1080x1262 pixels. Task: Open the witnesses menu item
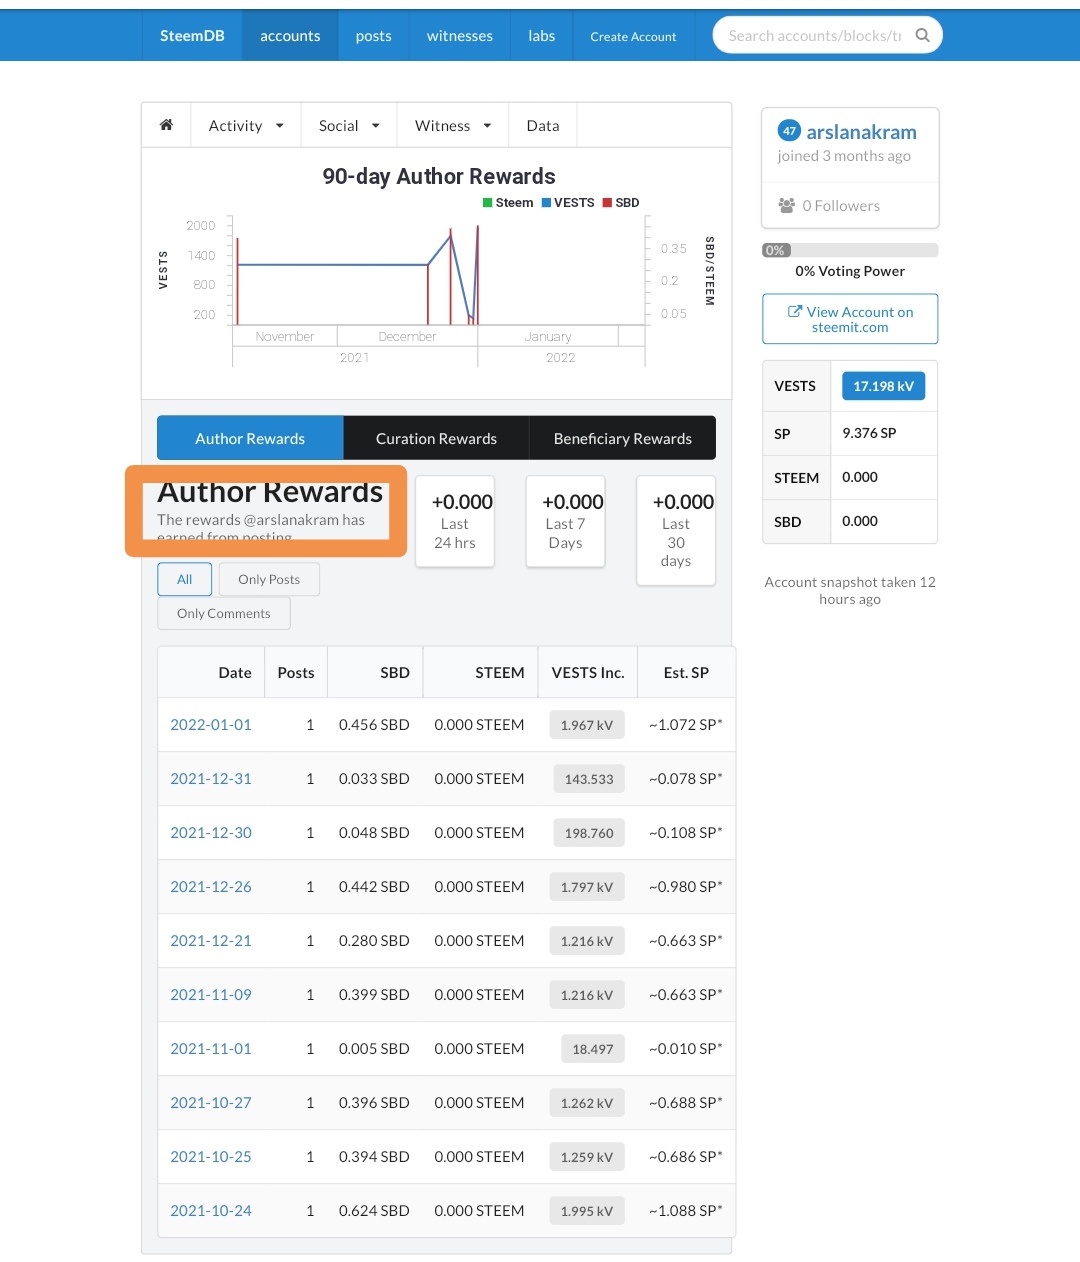[460, 36]
